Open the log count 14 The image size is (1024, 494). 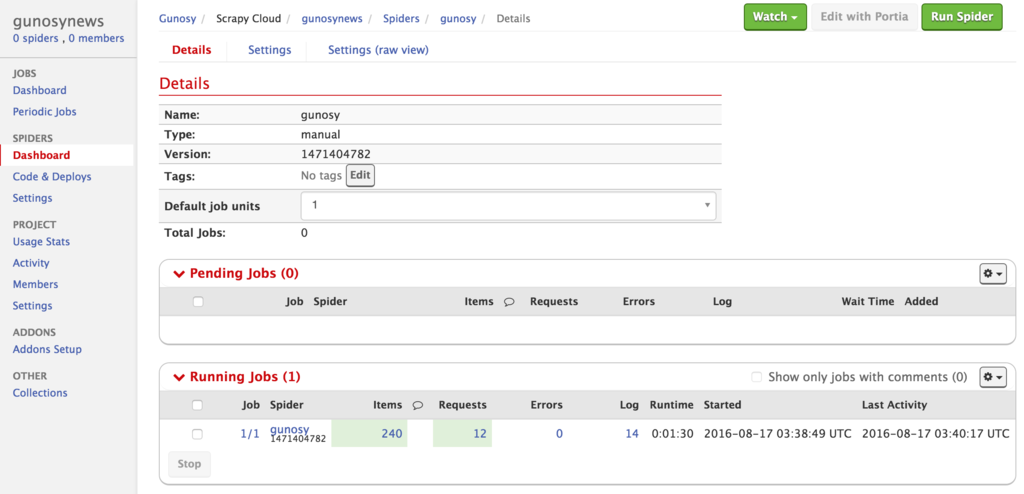[x=632, y=434]
